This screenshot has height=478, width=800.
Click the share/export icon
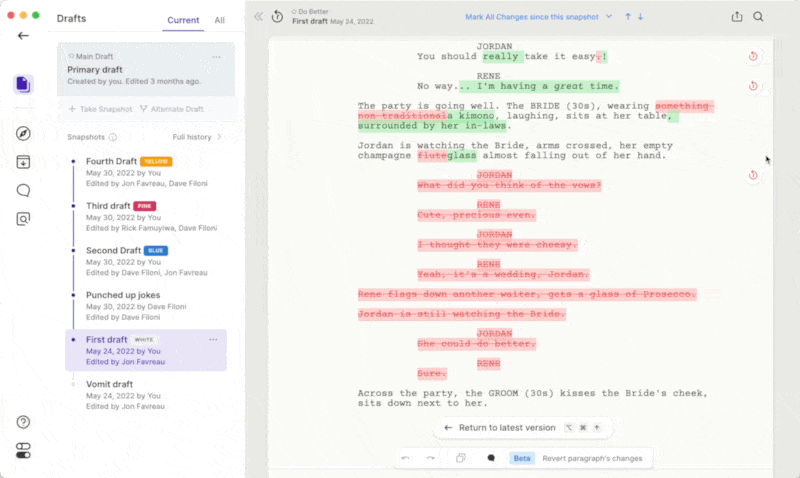pos(737,17)
